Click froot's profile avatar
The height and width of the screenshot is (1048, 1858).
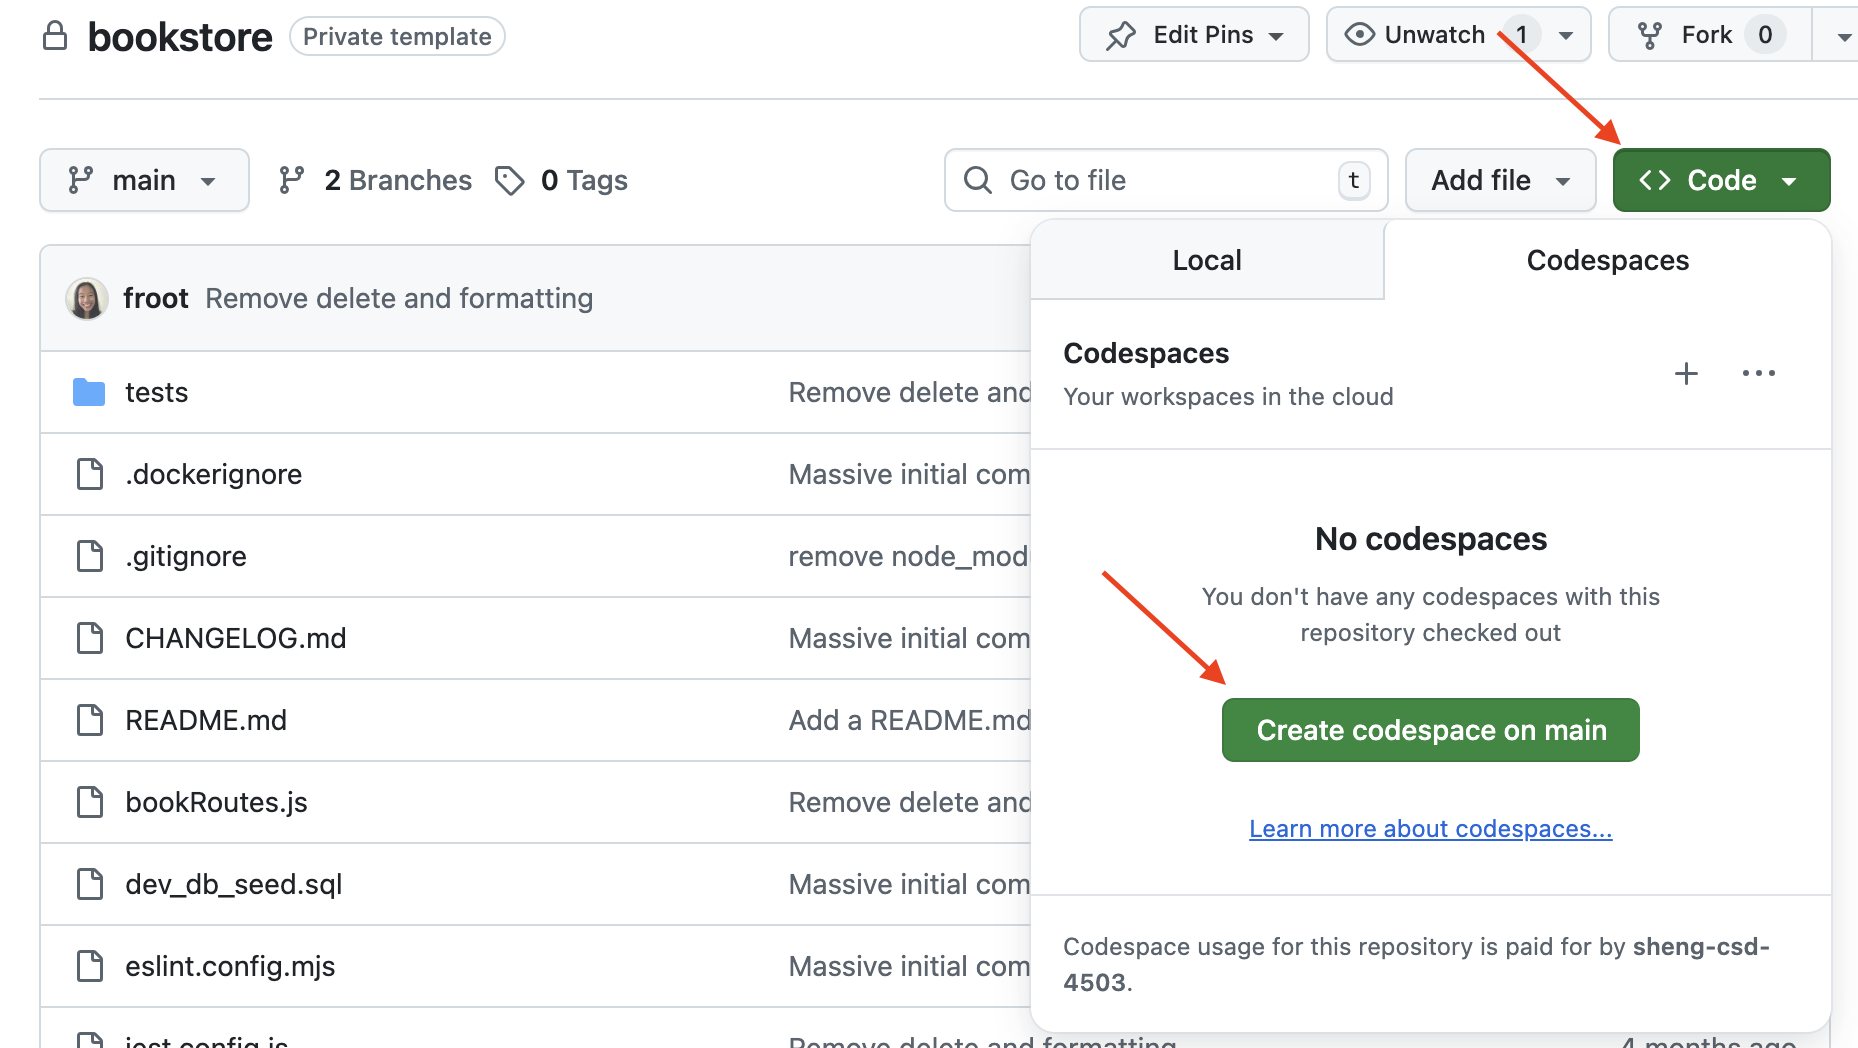(87, 298)
